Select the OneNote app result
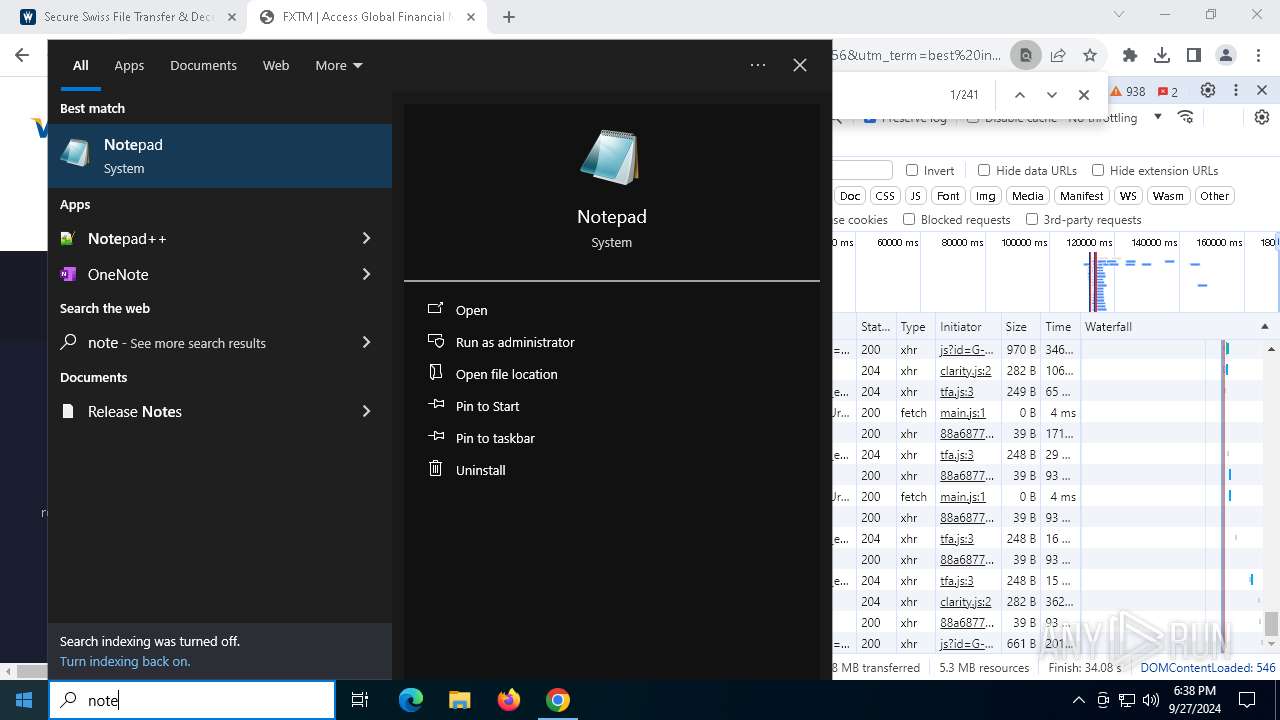Screen dimensions: 1280x720 [202, 274]
